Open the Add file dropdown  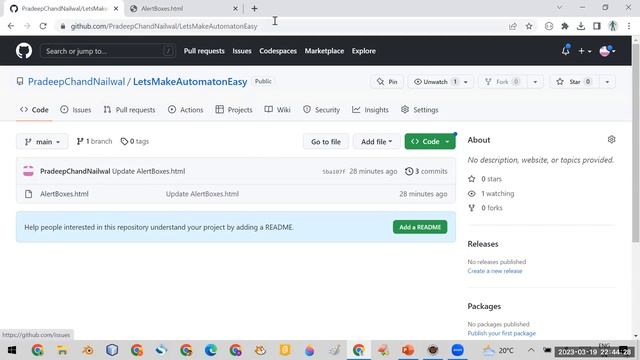376,142
